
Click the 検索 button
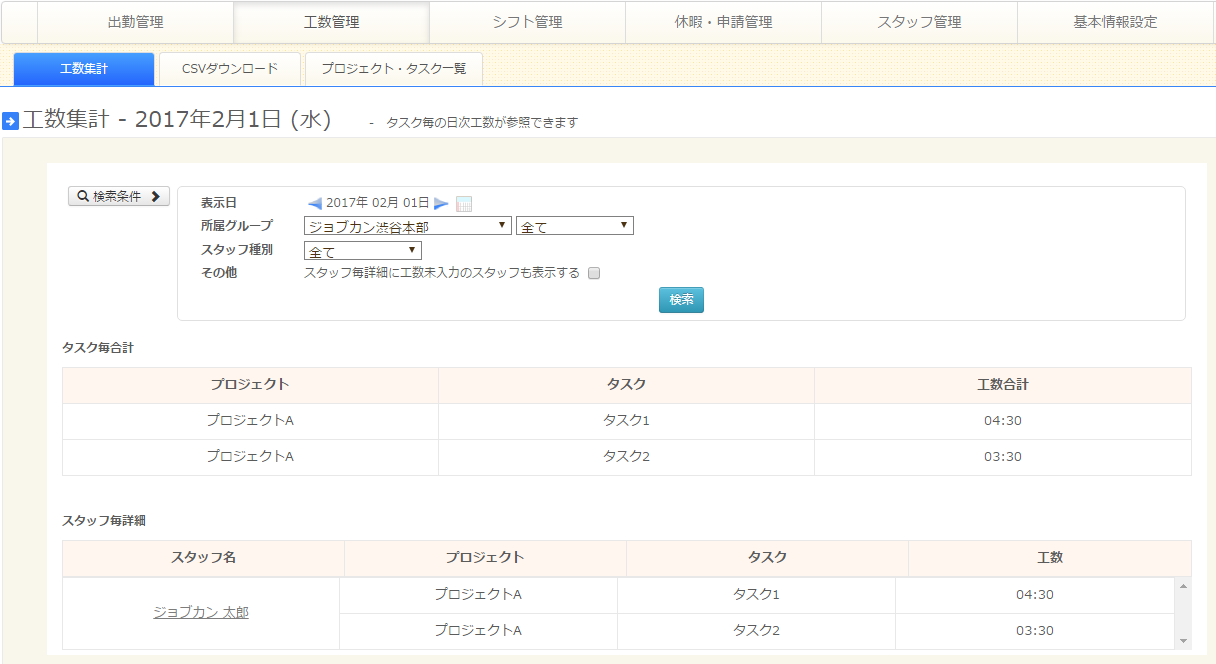tap(681, 300)
